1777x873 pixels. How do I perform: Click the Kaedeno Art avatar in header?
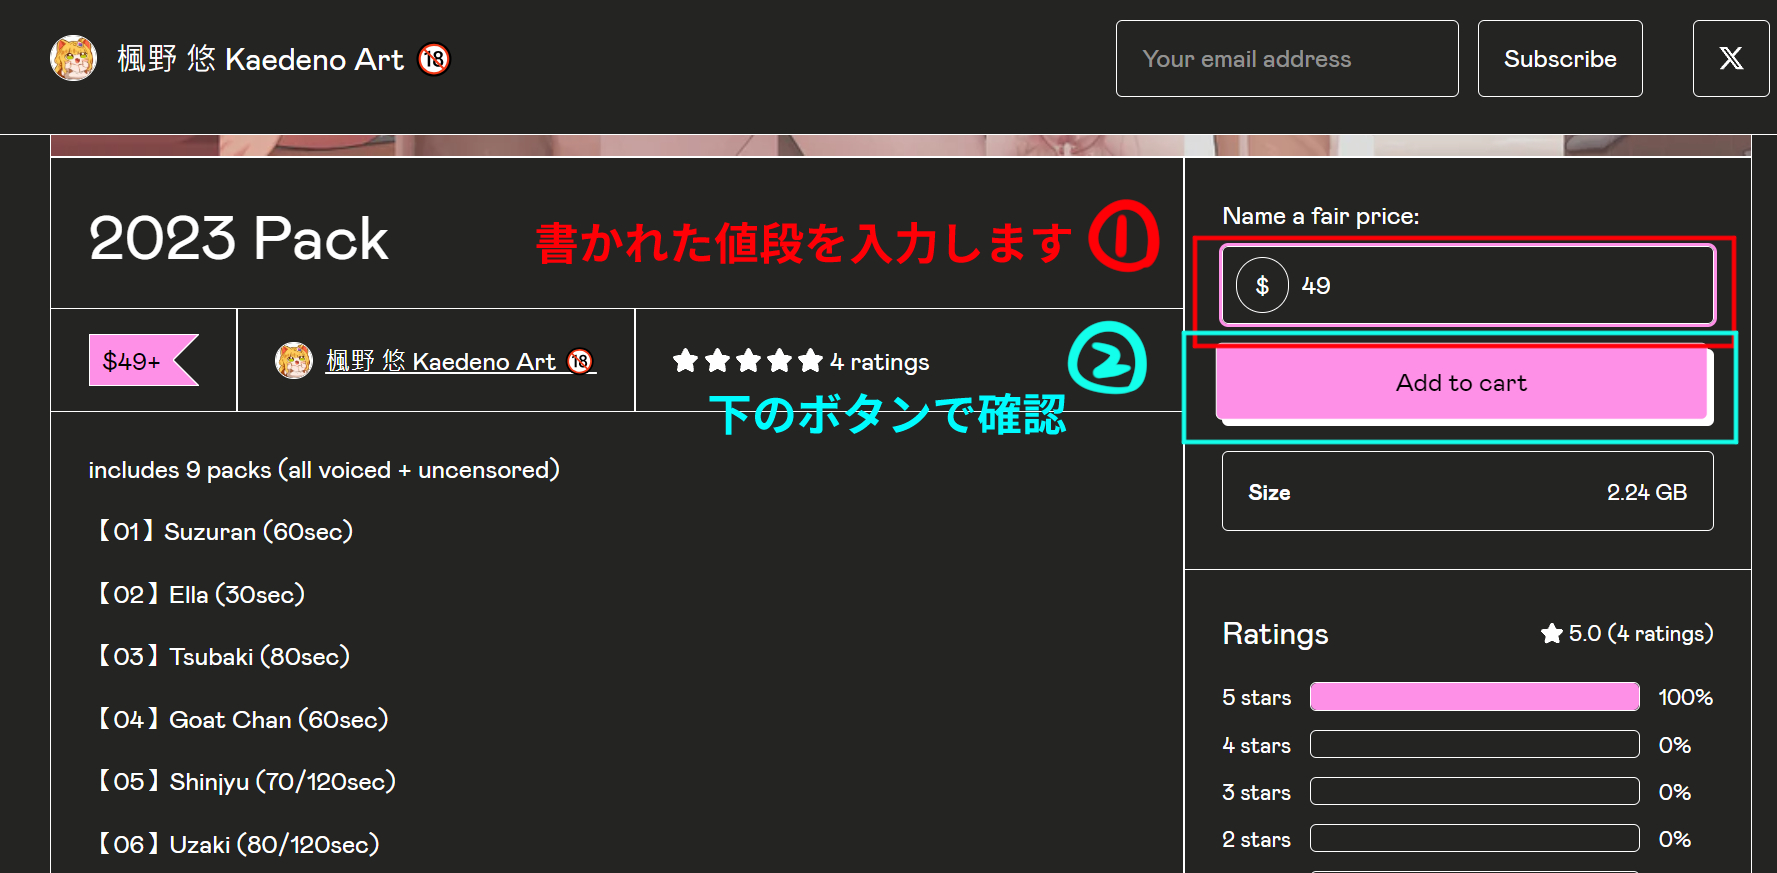tap(73, 58)
